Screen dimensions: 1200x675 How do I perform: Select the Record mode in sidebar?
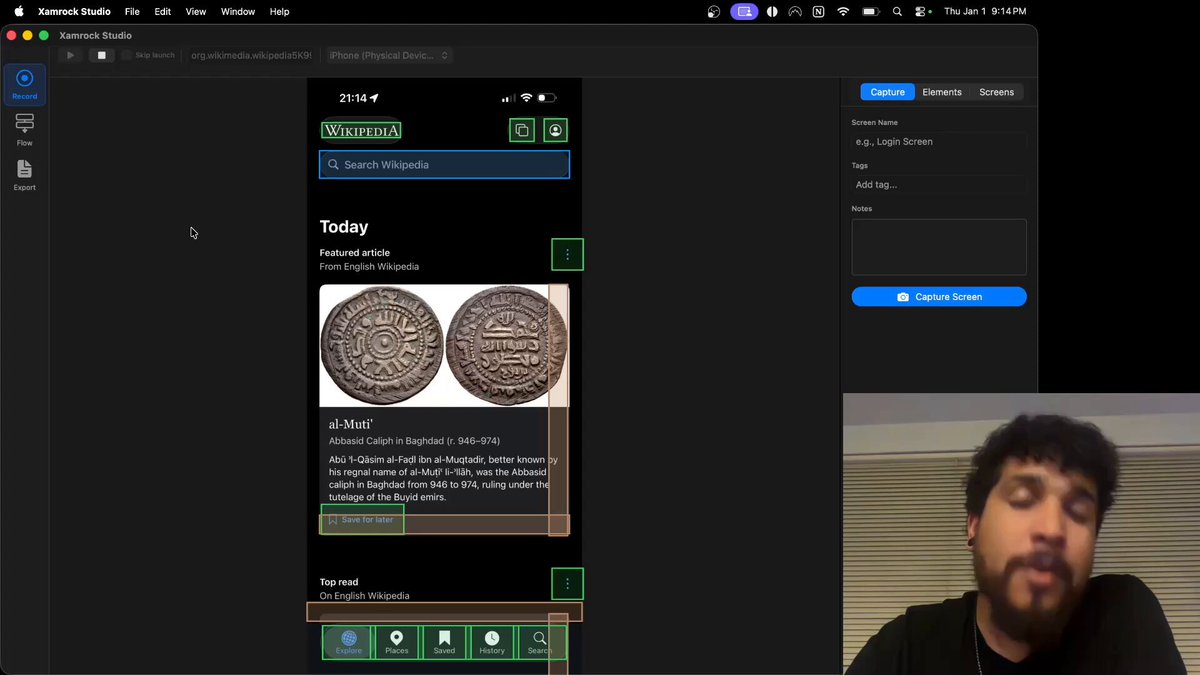pos(25,84)
